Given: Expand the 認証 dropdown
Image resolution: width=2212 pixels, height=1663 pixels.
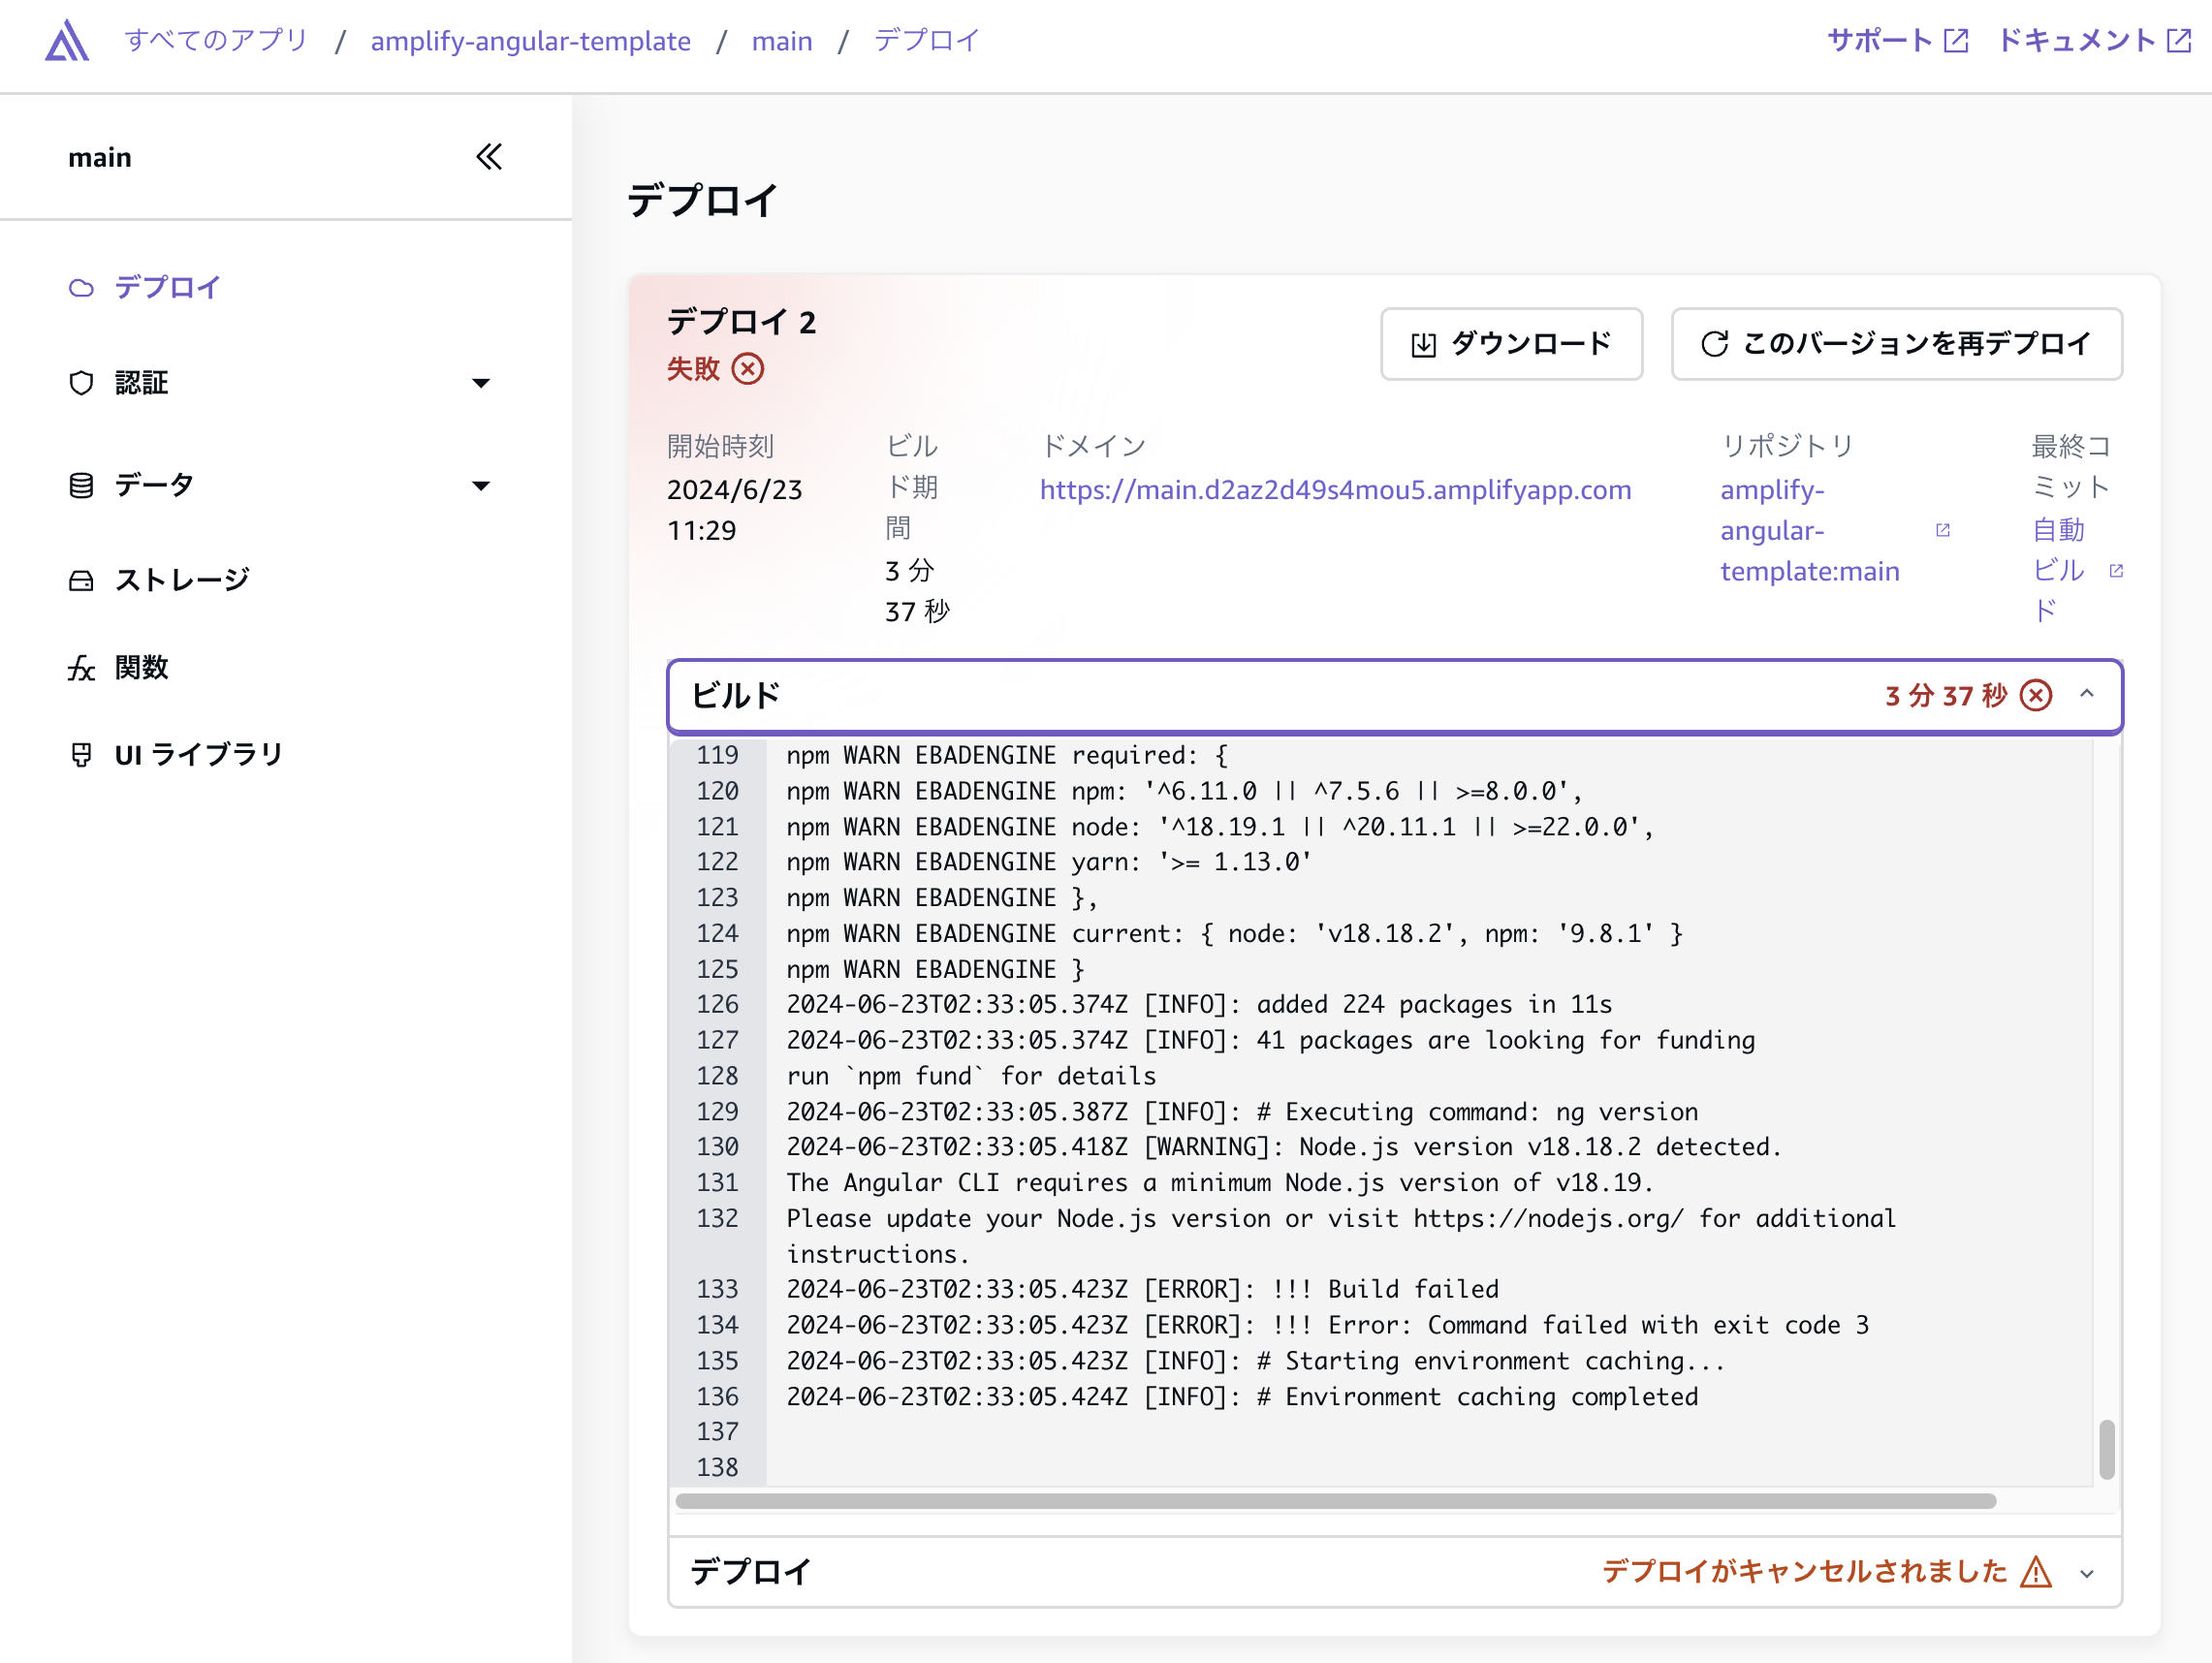Looking at the screenshot, I should (x=482, y=383).
